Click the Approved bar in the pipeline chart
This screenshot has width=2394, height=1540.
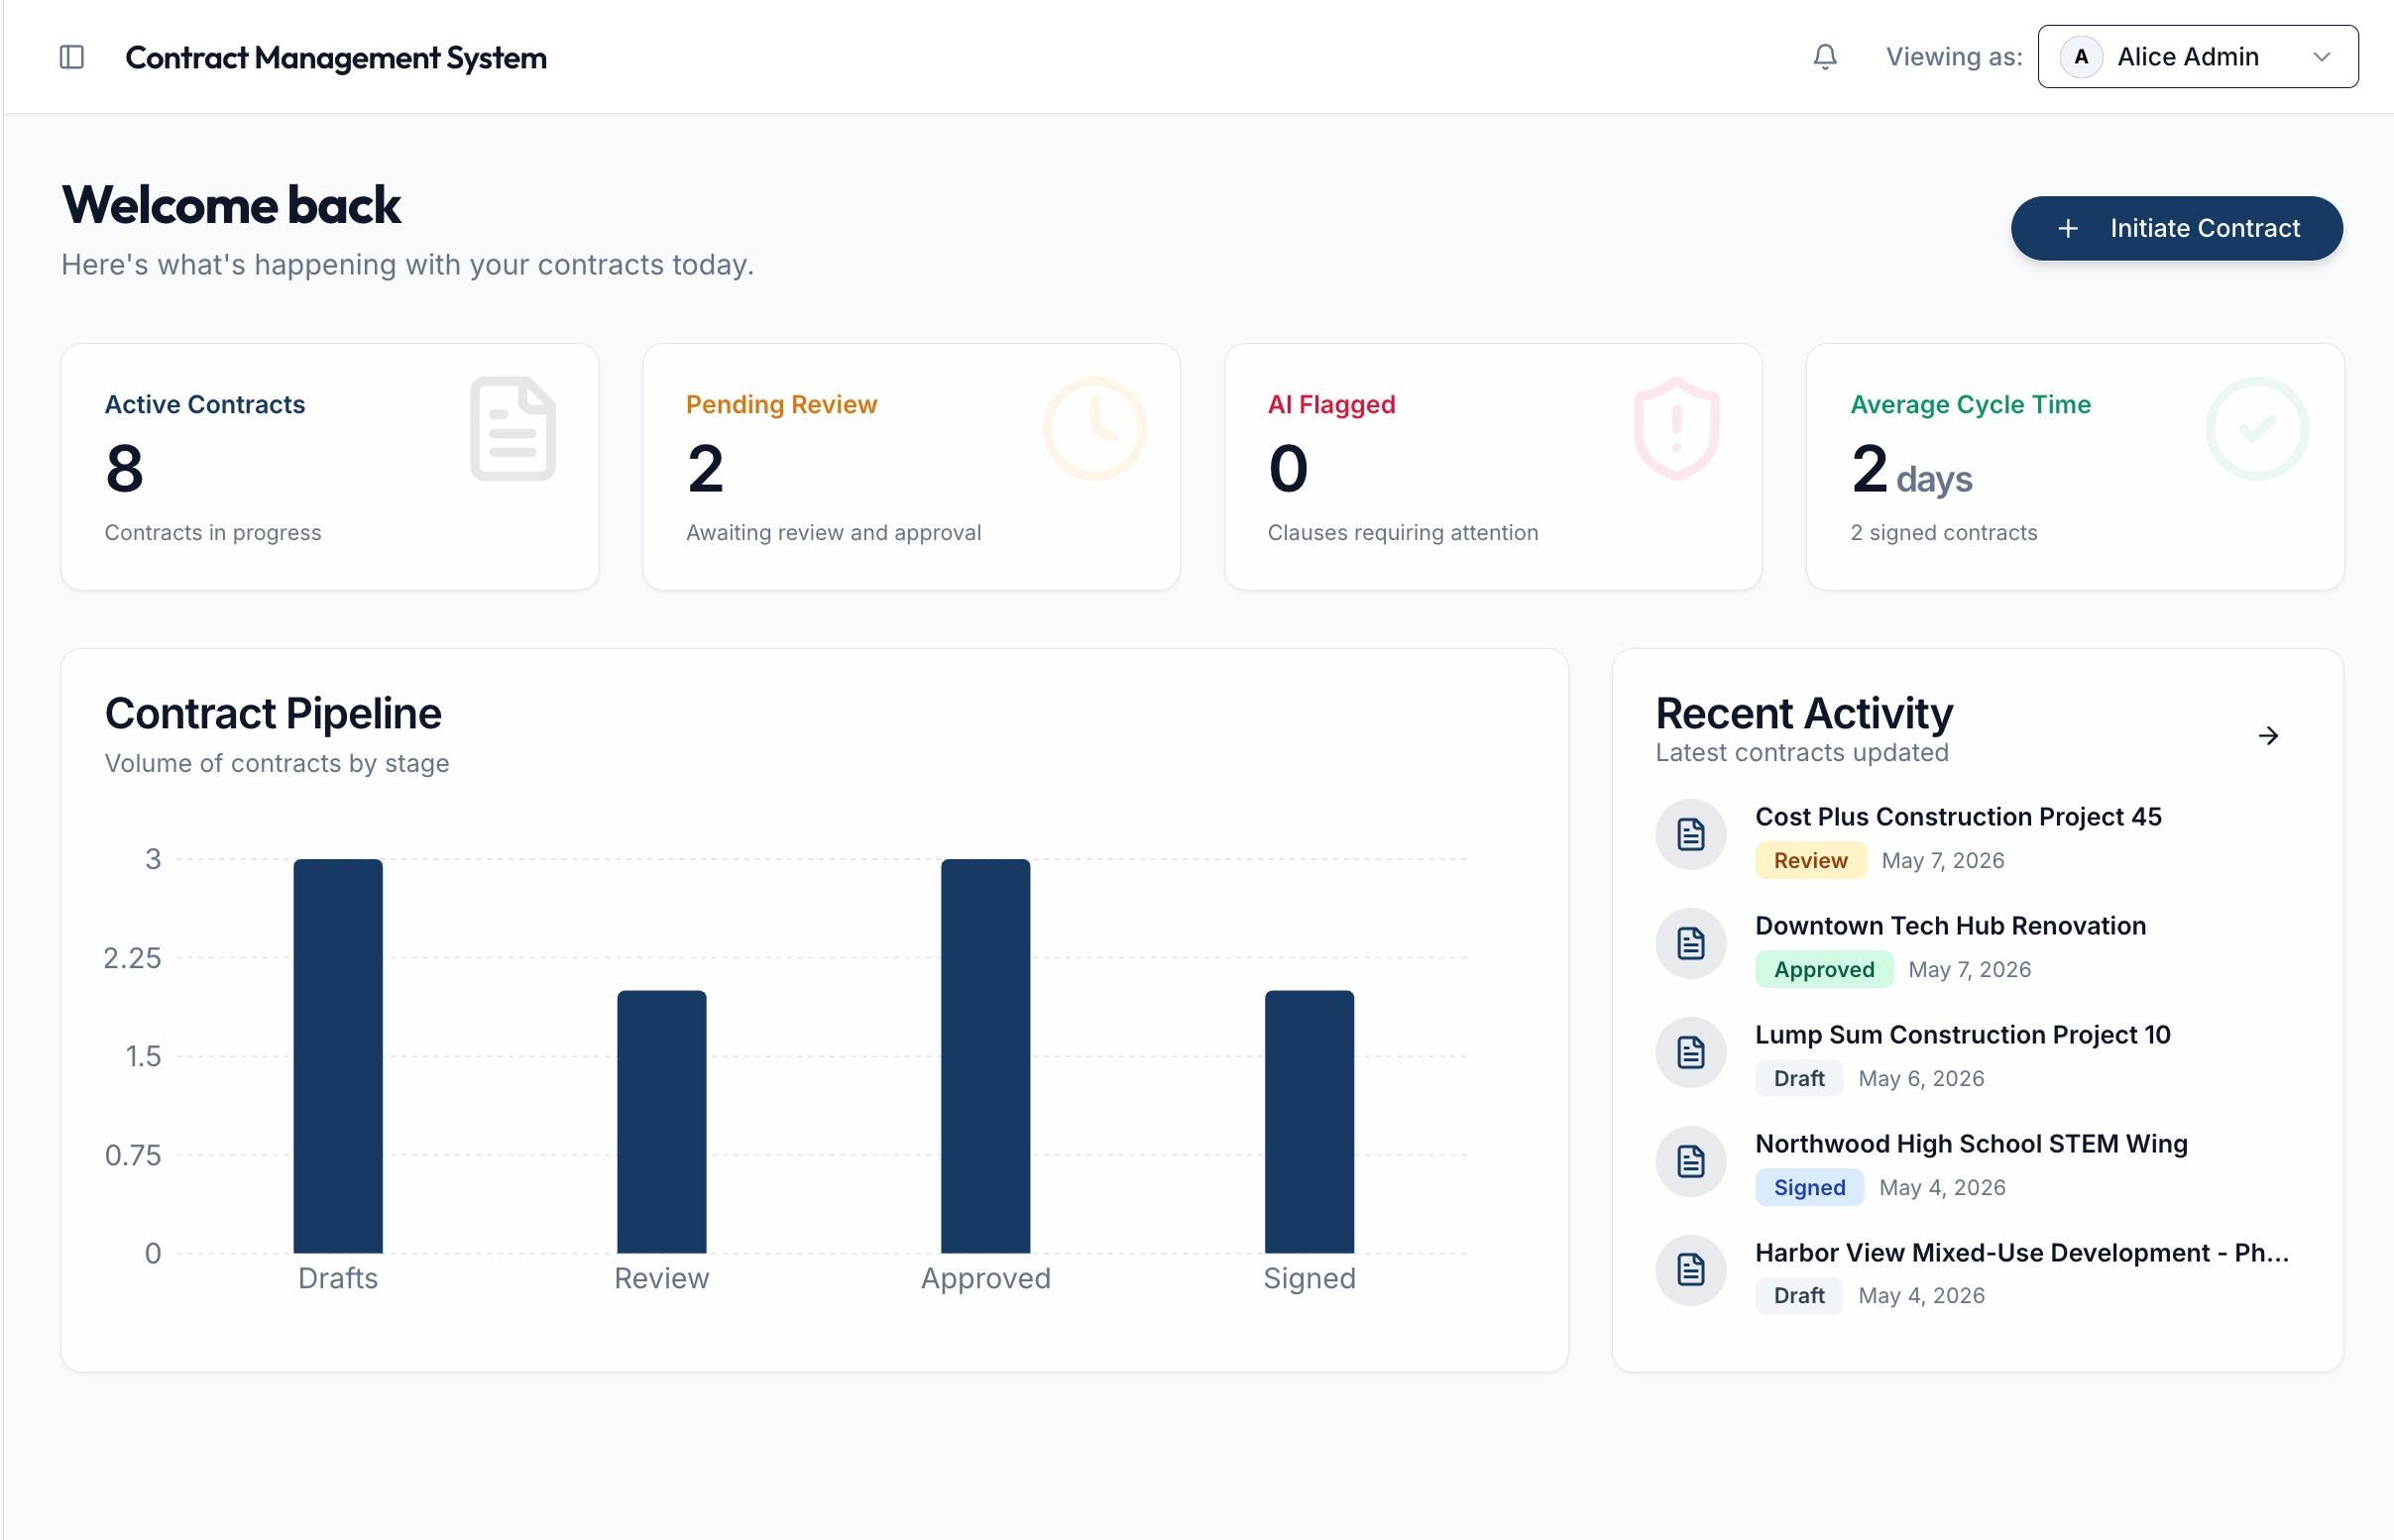(x=986, y=1056)
